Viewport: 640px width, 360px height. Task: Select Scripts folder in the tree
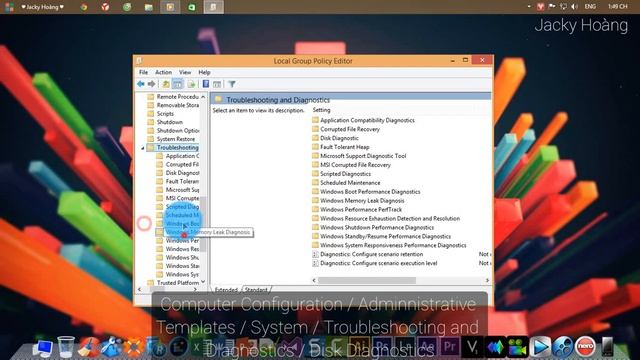tap(161, 113)
